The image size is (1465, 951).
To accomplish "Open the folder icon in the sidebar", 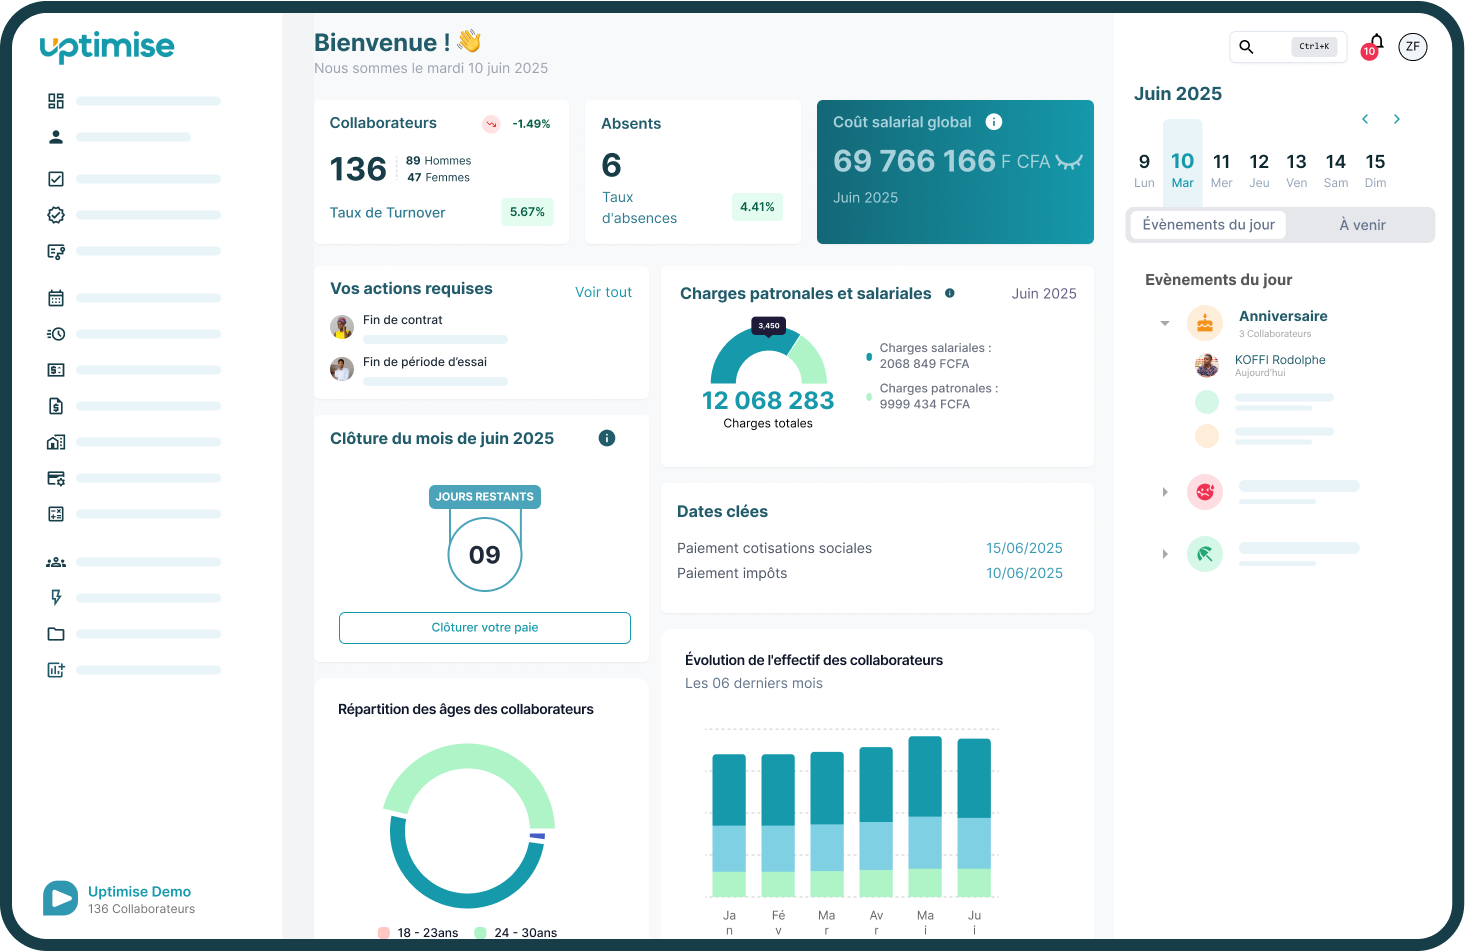I will tap(56, 633).
